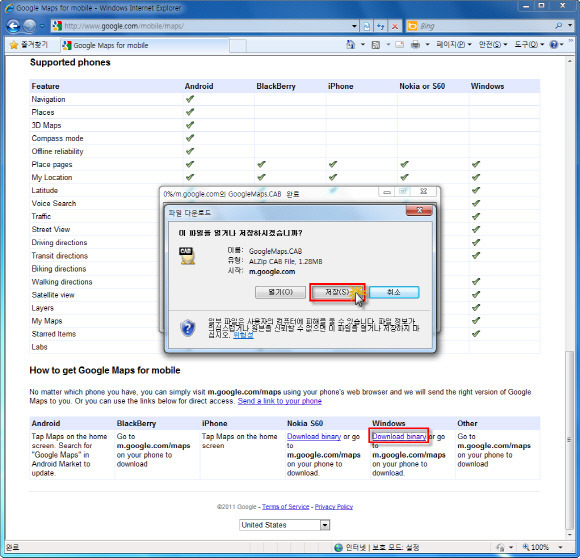Click the 'Offline reliability' feature text
Image resolution: width=580 pixels, height=558 pixels.
[x=57, y=151]
